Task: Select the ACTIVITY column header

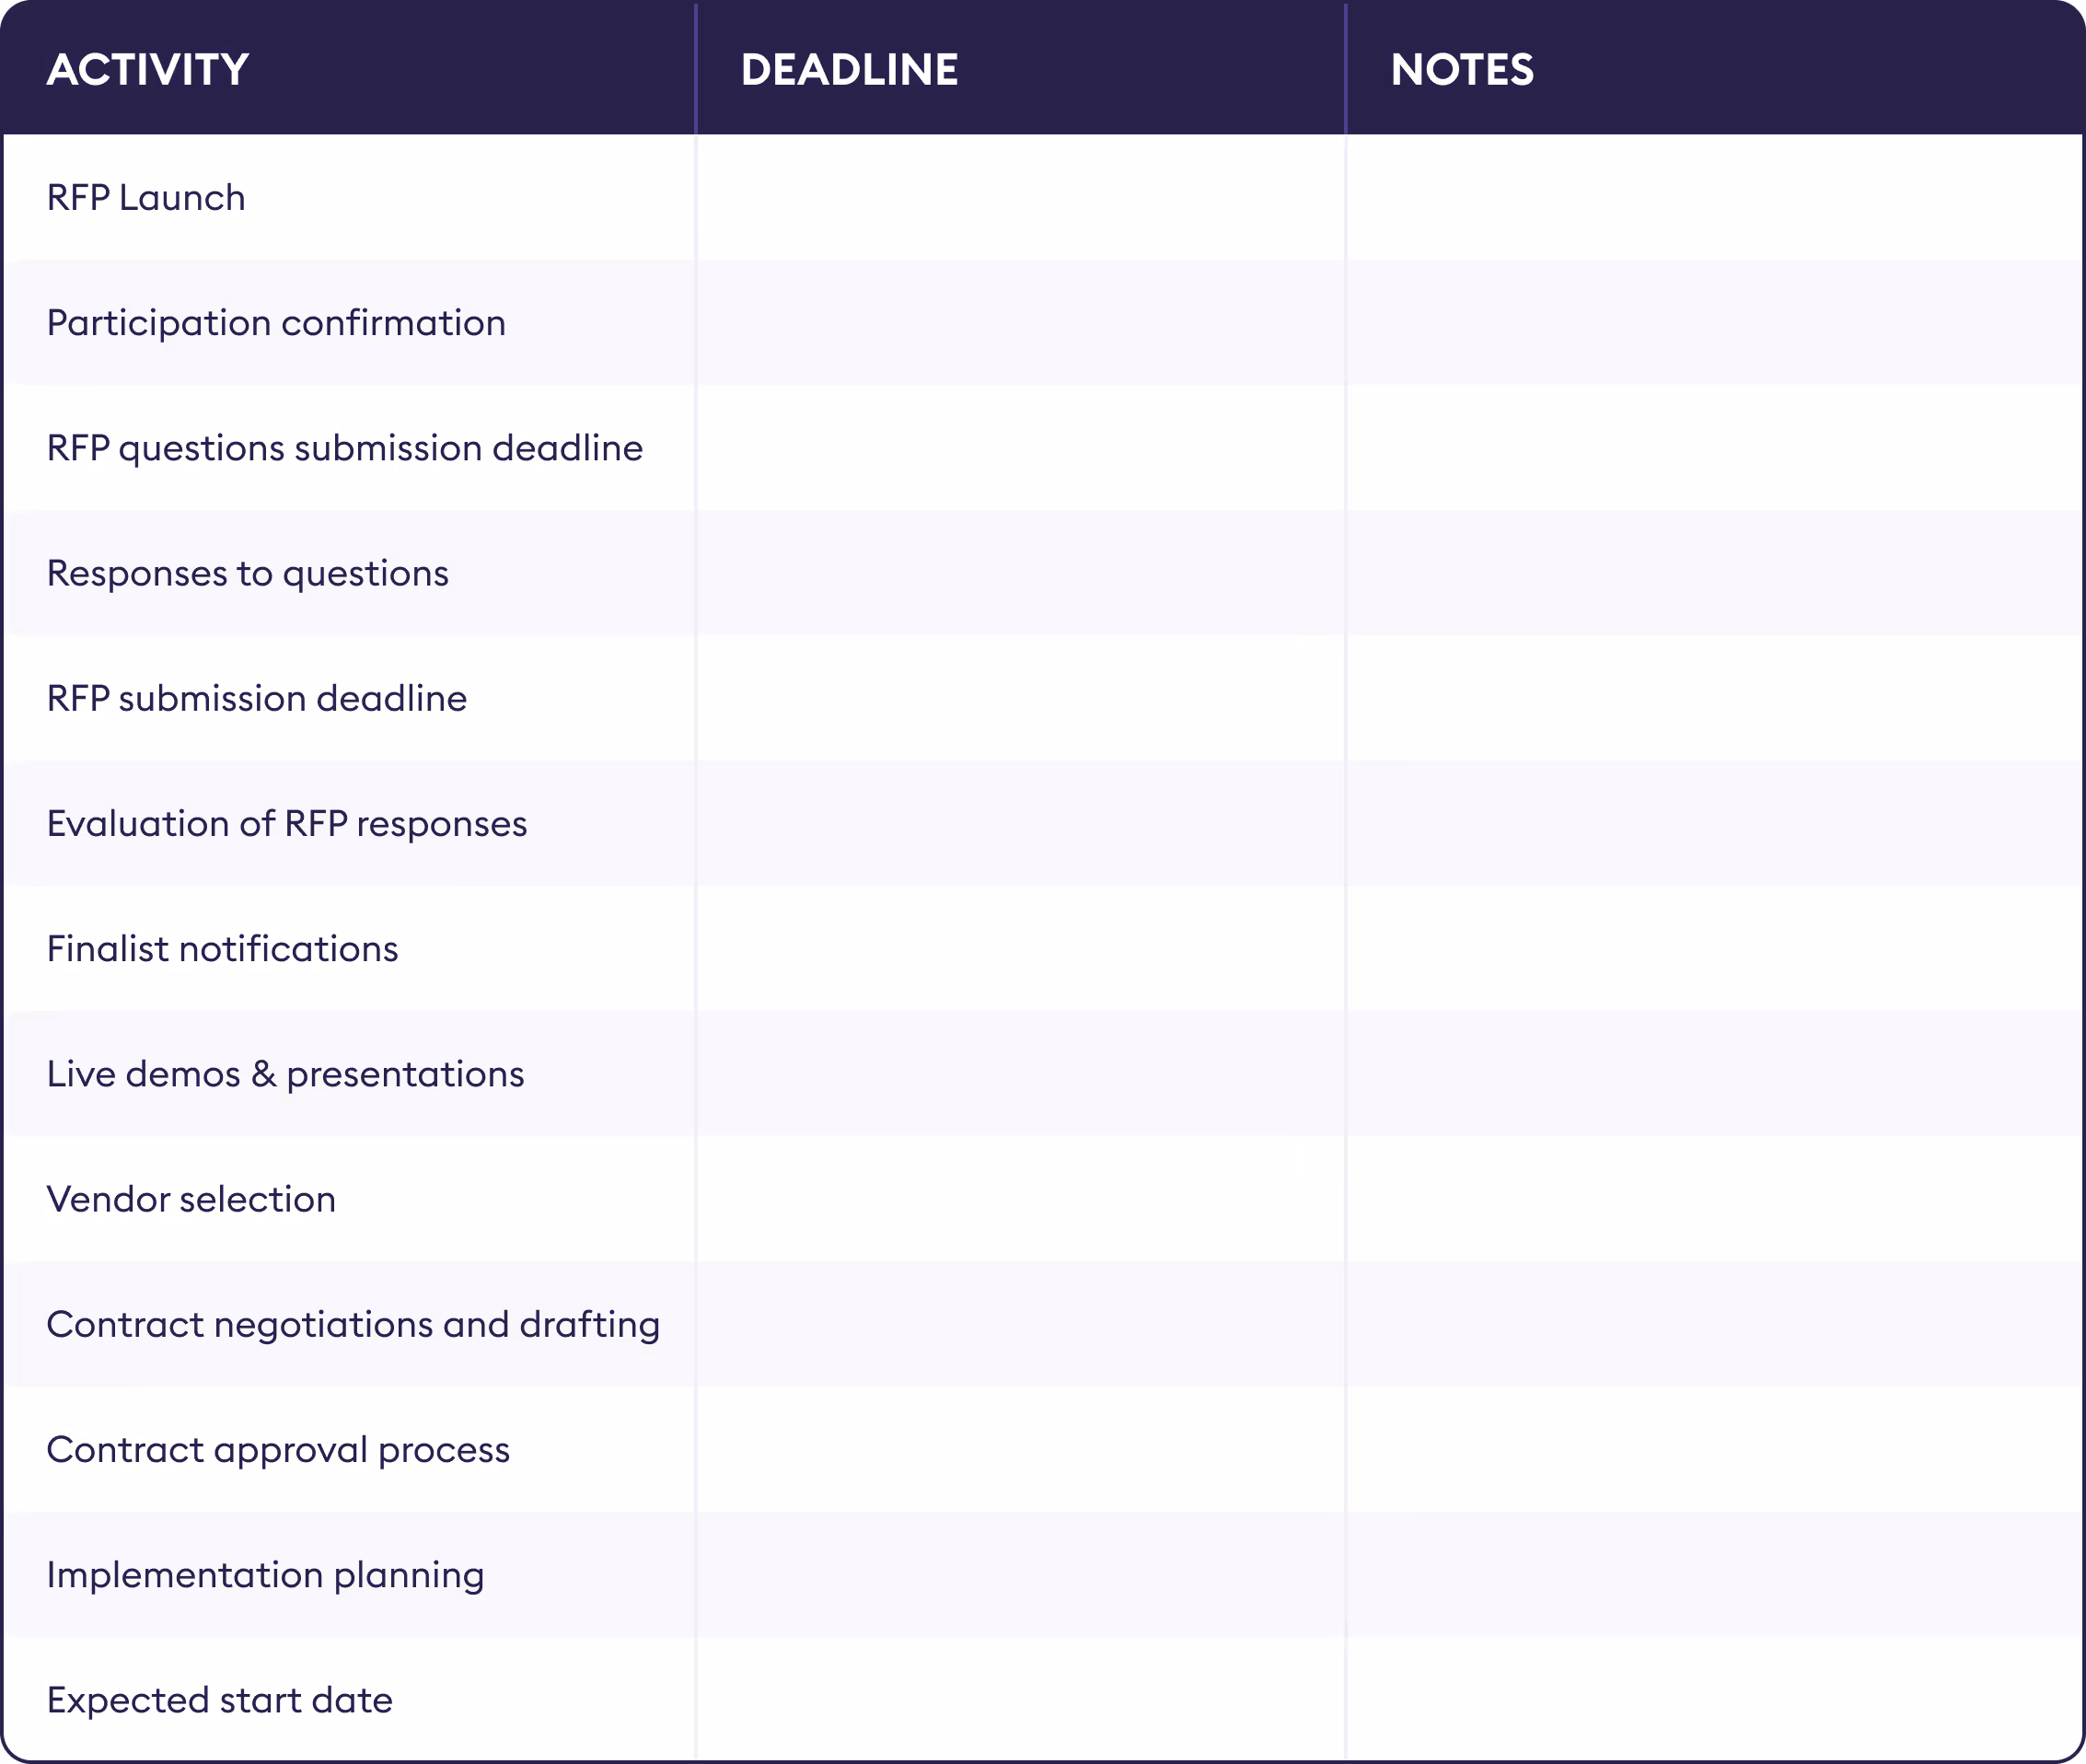Action: (148, 70)
